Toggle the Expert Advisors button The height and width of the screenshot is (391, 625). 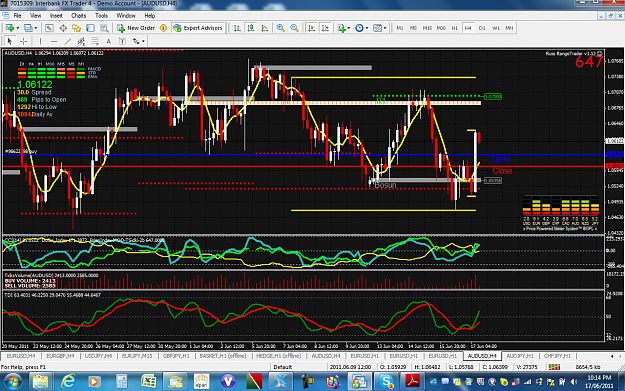coord(198,28)
